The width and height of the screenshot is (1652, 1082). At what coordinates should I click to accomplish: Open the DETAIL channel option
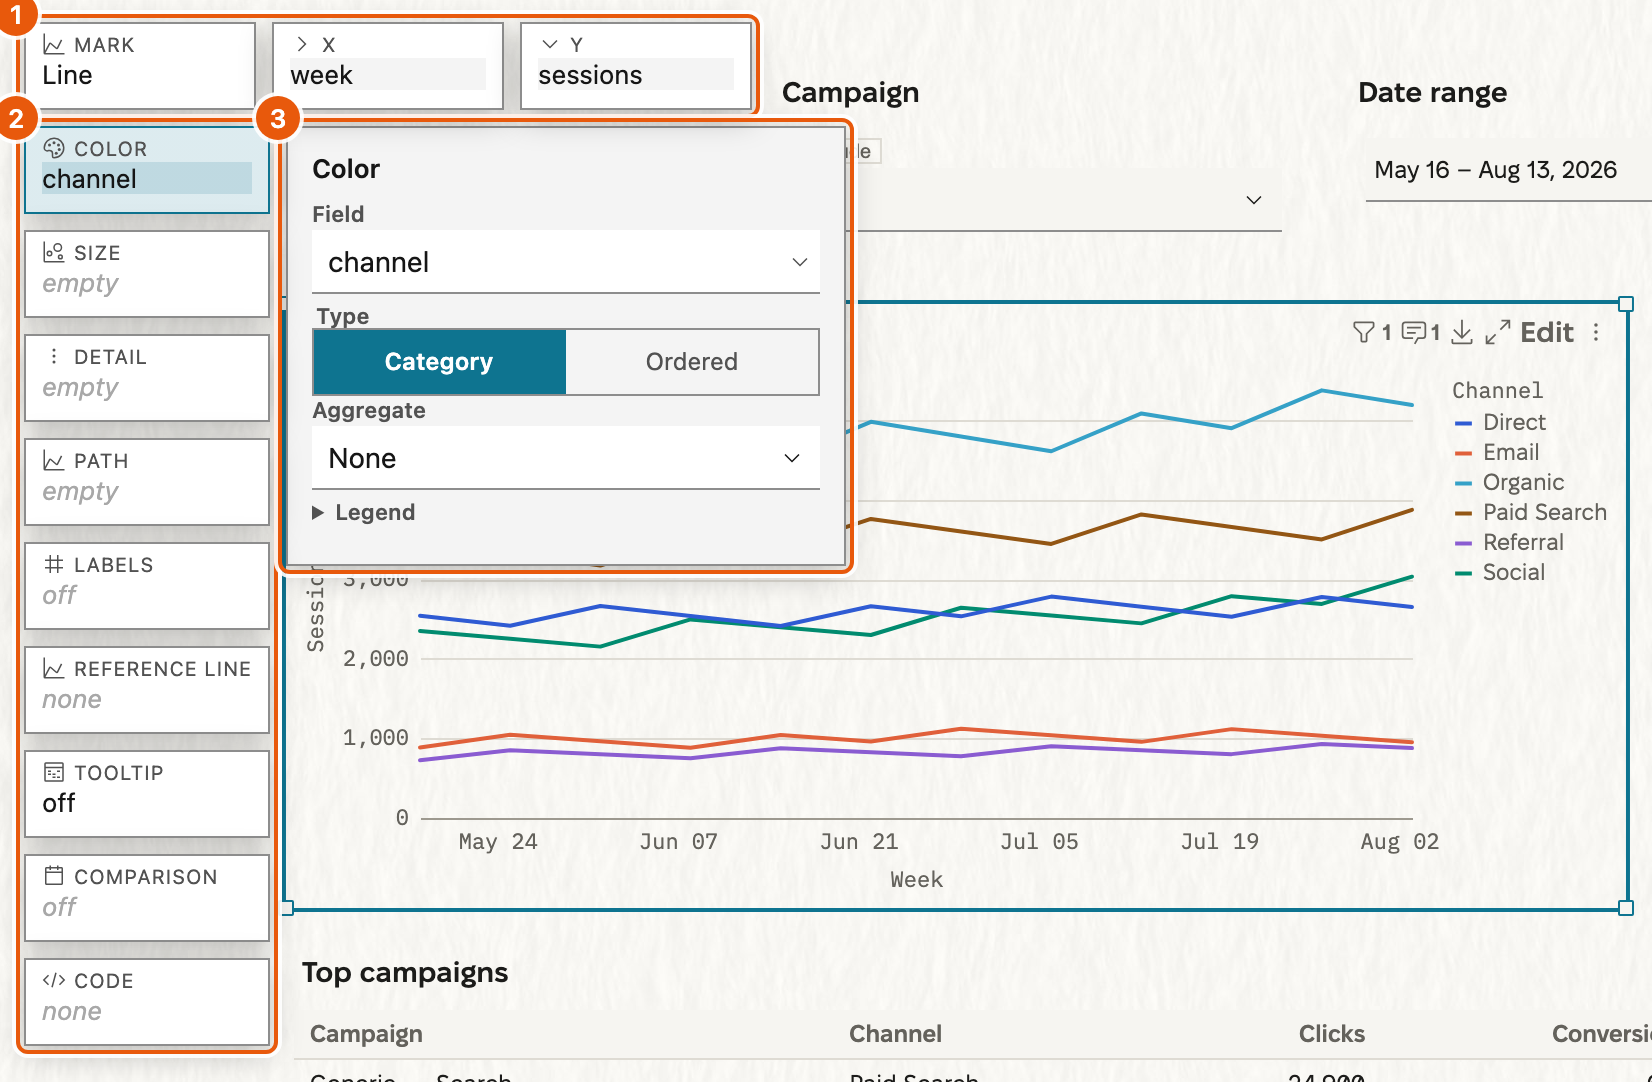[x=147, y=378]
